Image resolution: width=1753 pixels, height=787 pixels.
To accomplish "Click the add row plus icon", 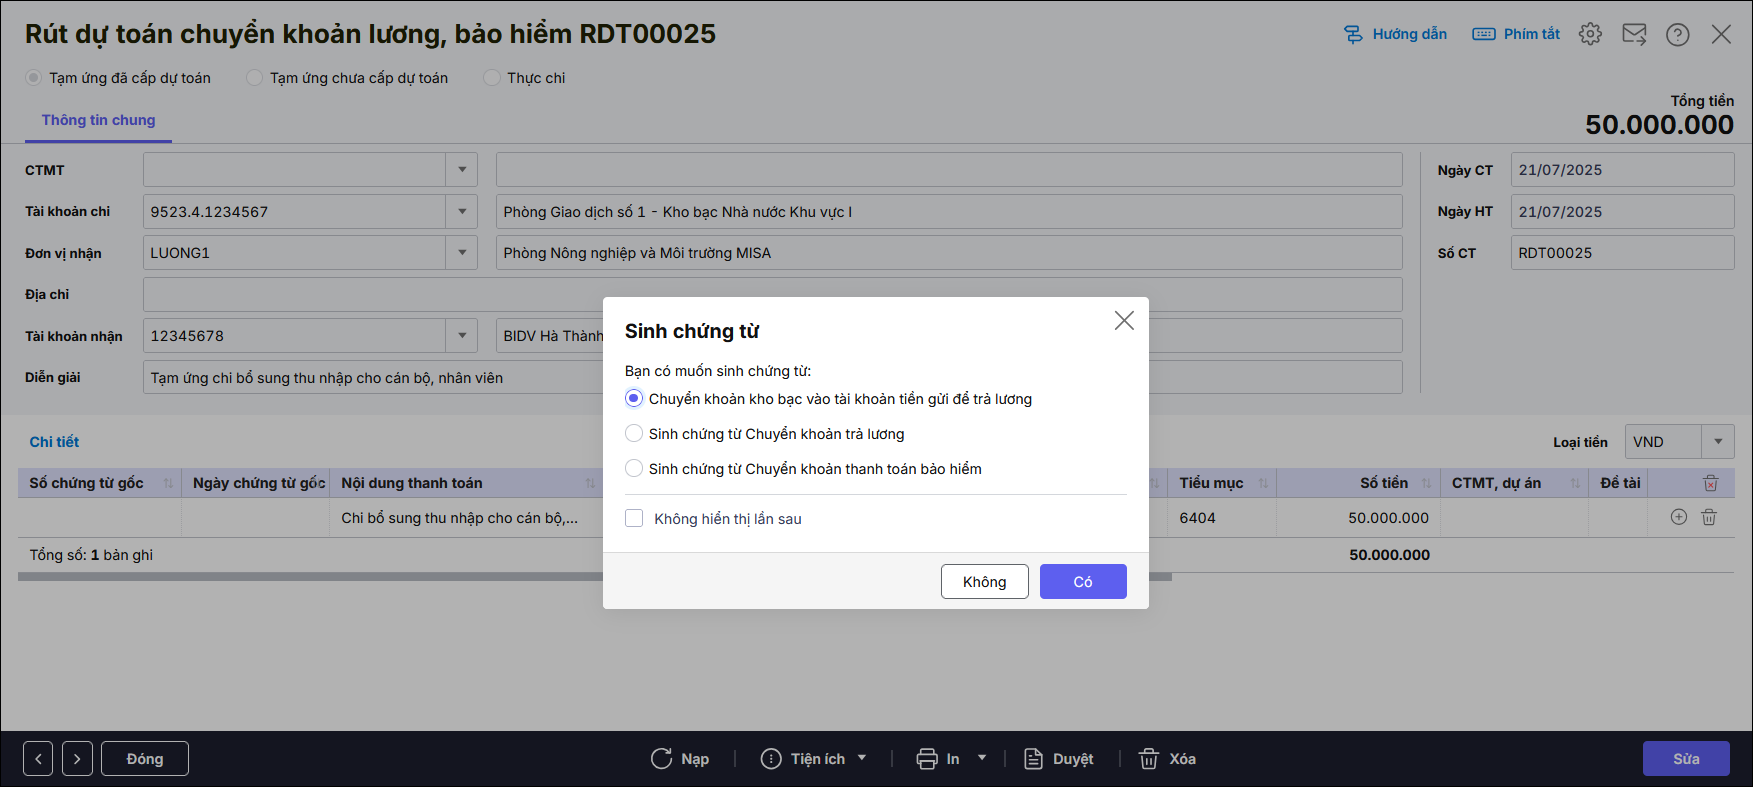I will 1679,517.
